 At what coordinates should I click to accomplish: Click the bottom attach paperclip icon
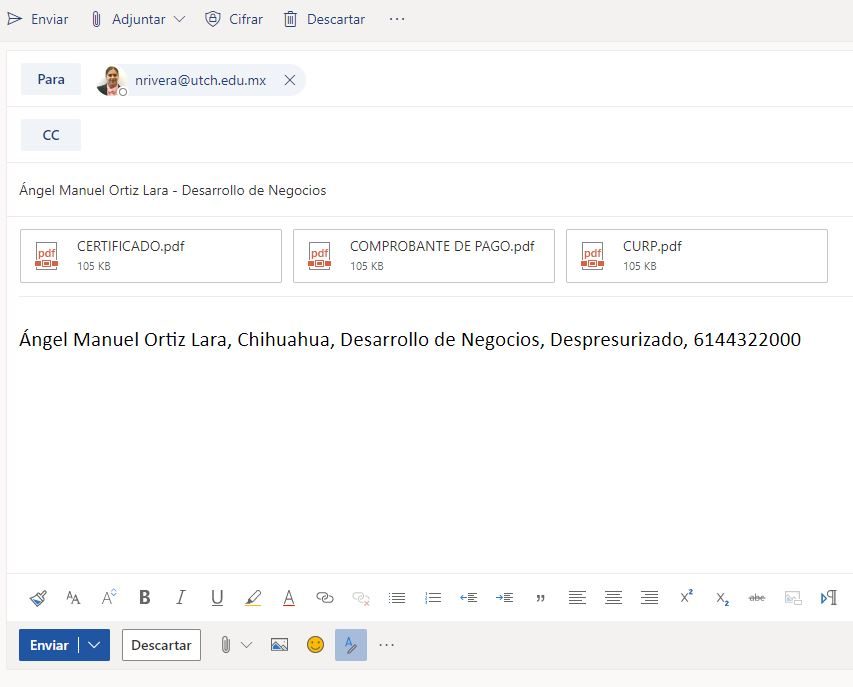pyautogui.click(x=226, y=645)
